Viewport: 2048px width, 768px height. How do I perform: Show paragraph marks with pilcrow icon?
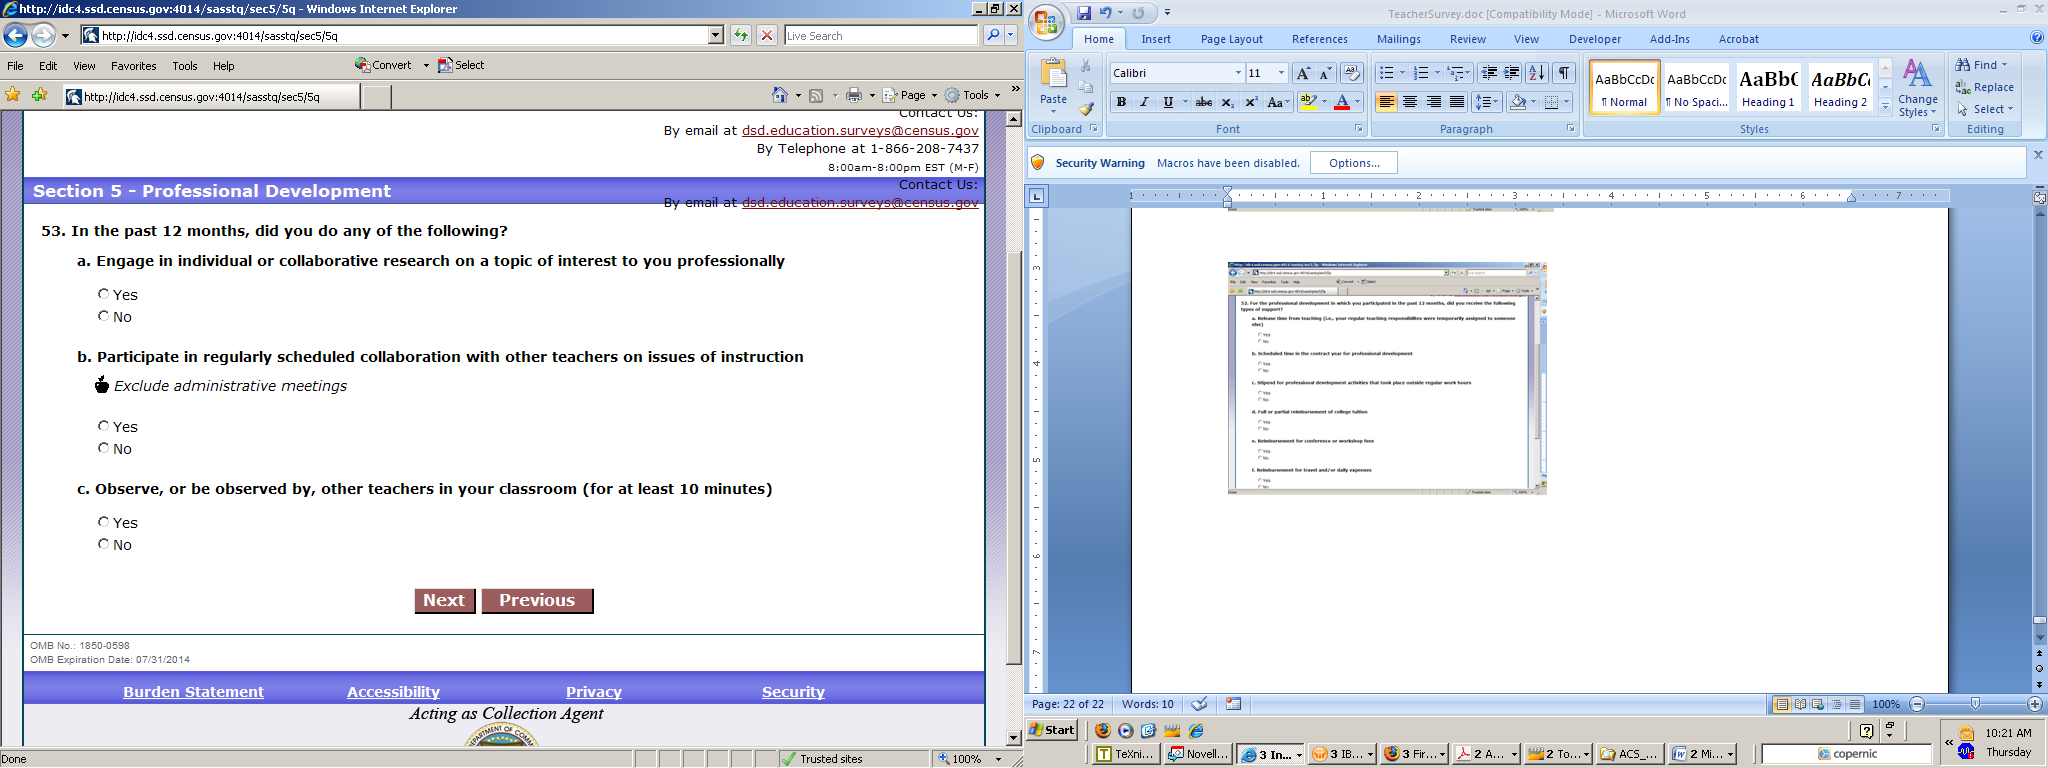[1564, 73]
